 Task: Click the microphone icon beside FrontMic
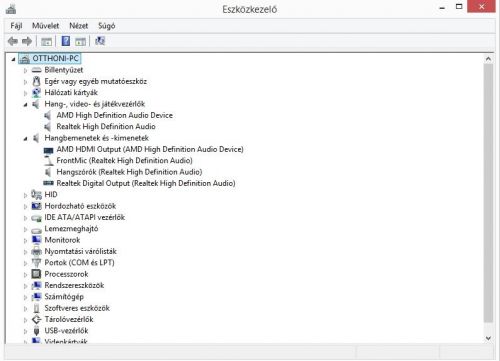[x=48, y=161]
